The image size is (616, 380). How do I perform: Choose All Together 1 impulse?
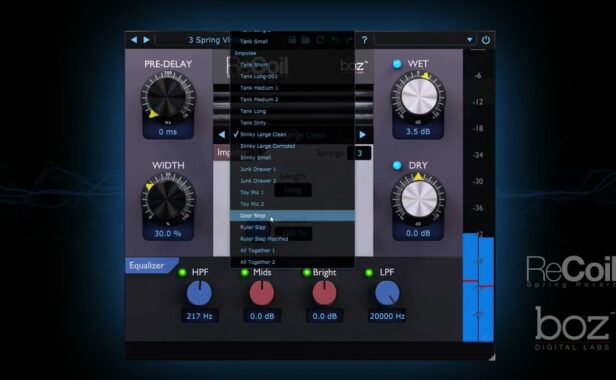(292, 250)
